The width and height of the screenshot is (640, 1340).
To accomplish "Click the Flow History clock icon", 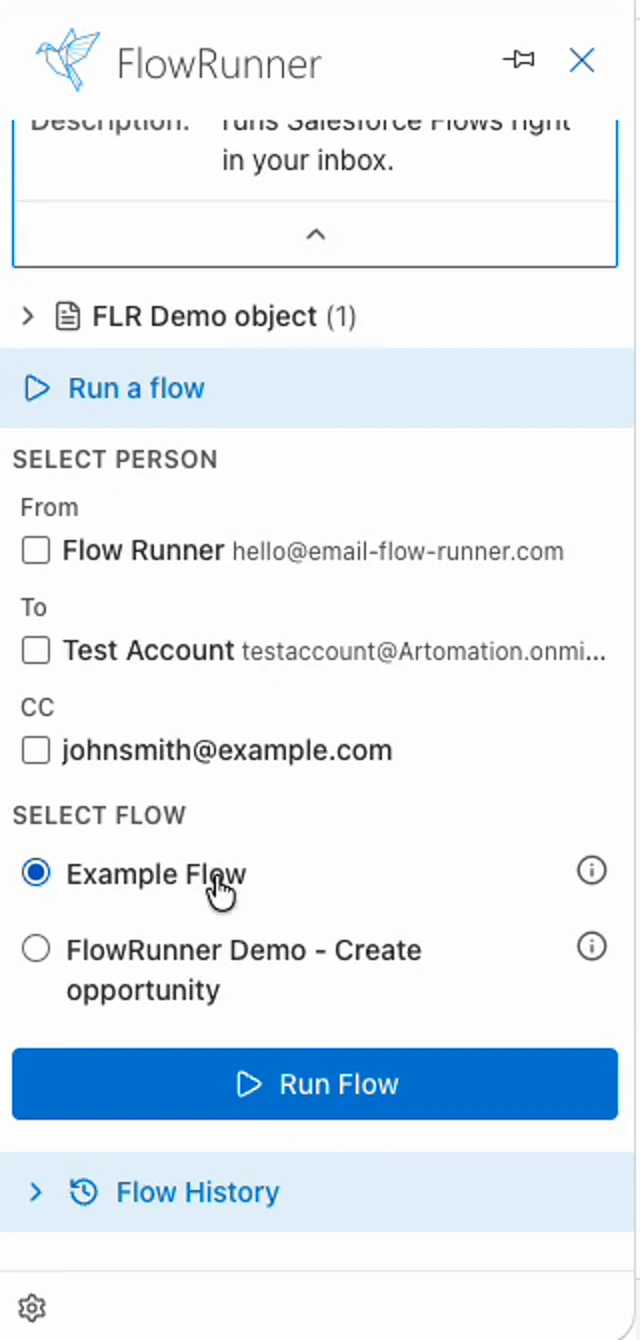I will (x=84, y=1192).
